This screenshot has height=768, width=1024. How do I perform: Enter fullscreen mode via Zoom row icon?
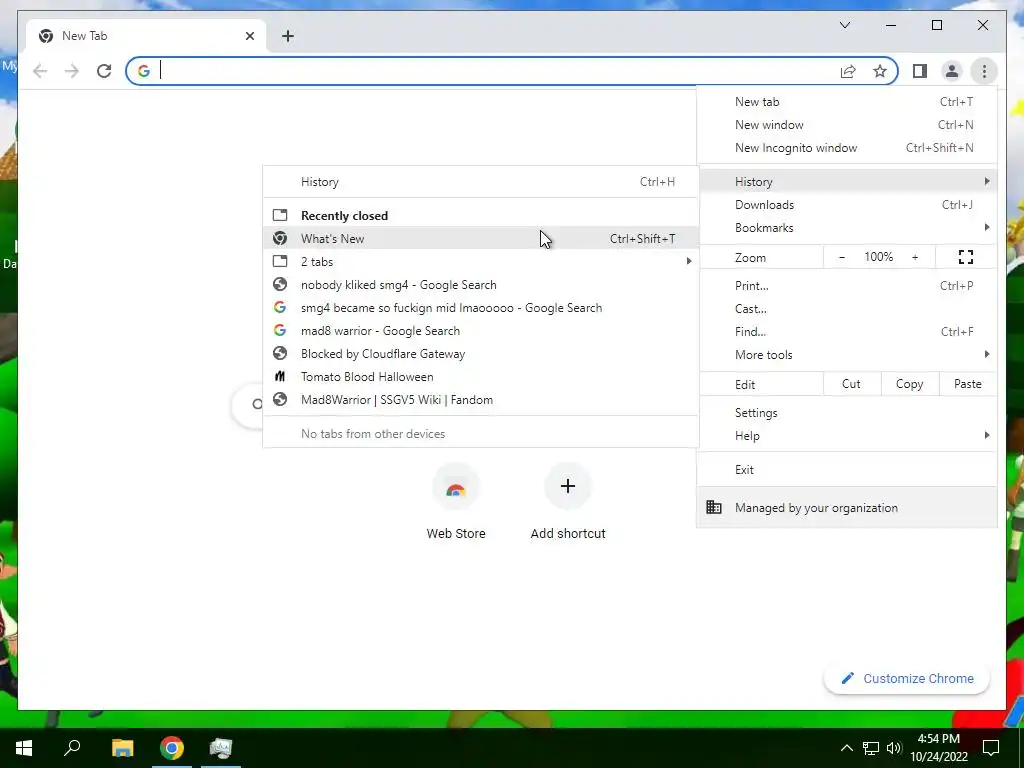[x=965, y=257]
